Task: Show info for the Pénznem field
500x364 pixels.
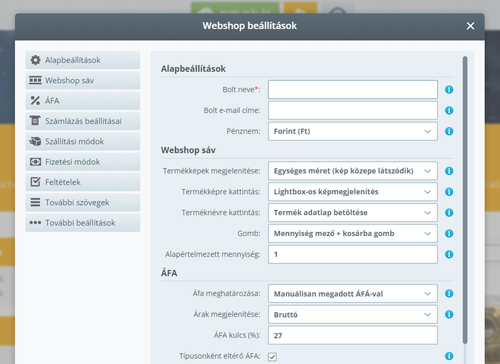Action: click(449, 131)
